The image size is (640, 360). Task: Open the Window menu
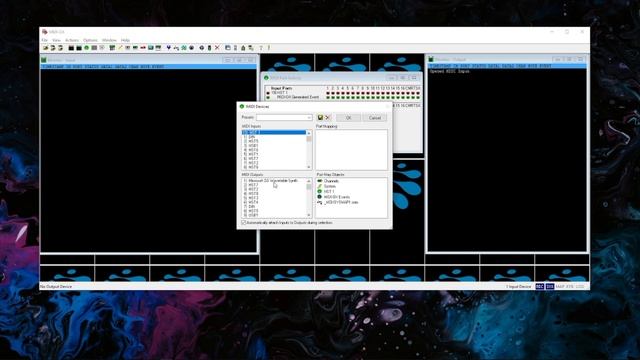coord(109,40)
